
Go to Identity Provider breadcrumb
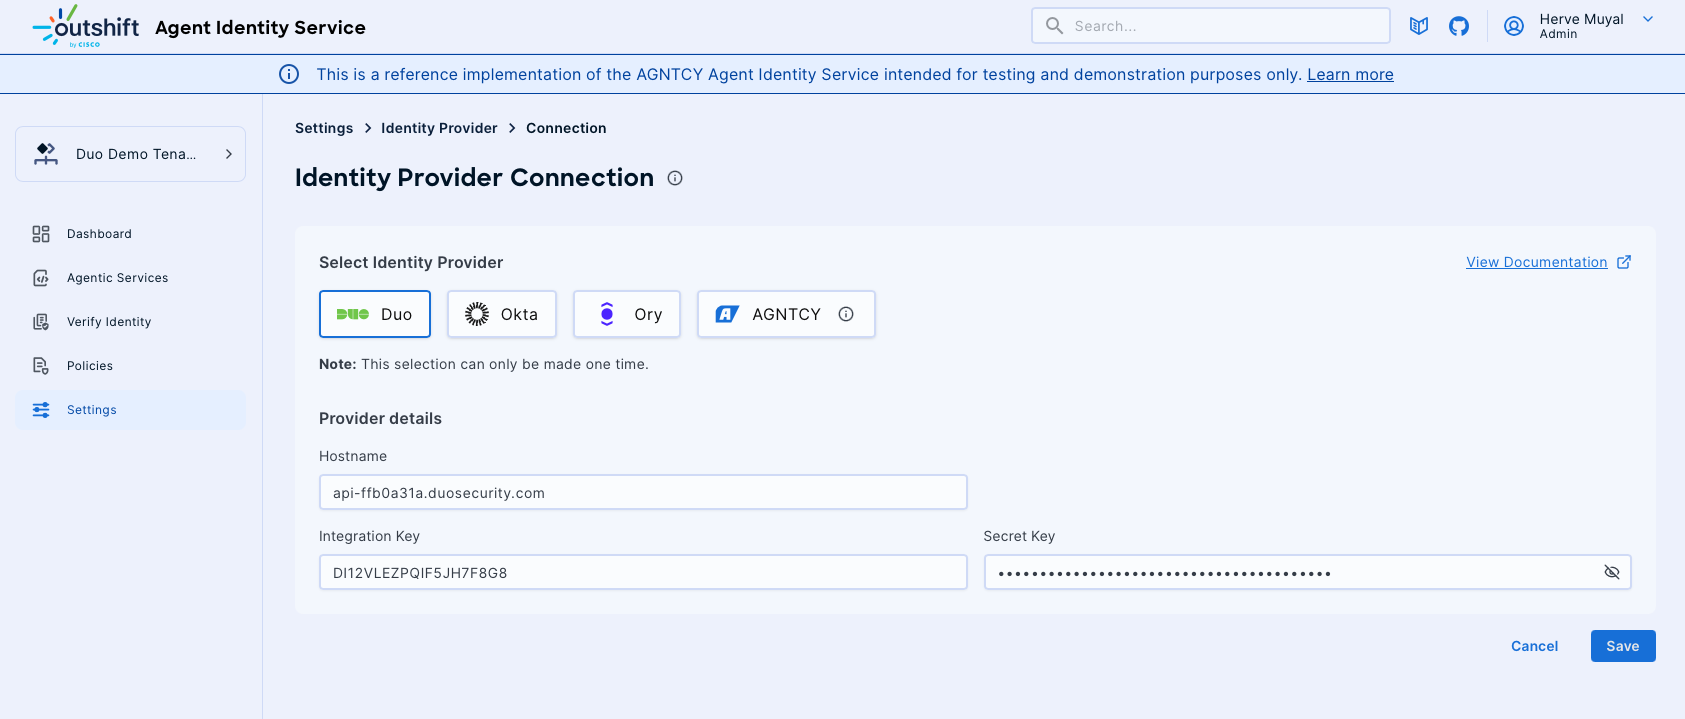coord(439,128)
